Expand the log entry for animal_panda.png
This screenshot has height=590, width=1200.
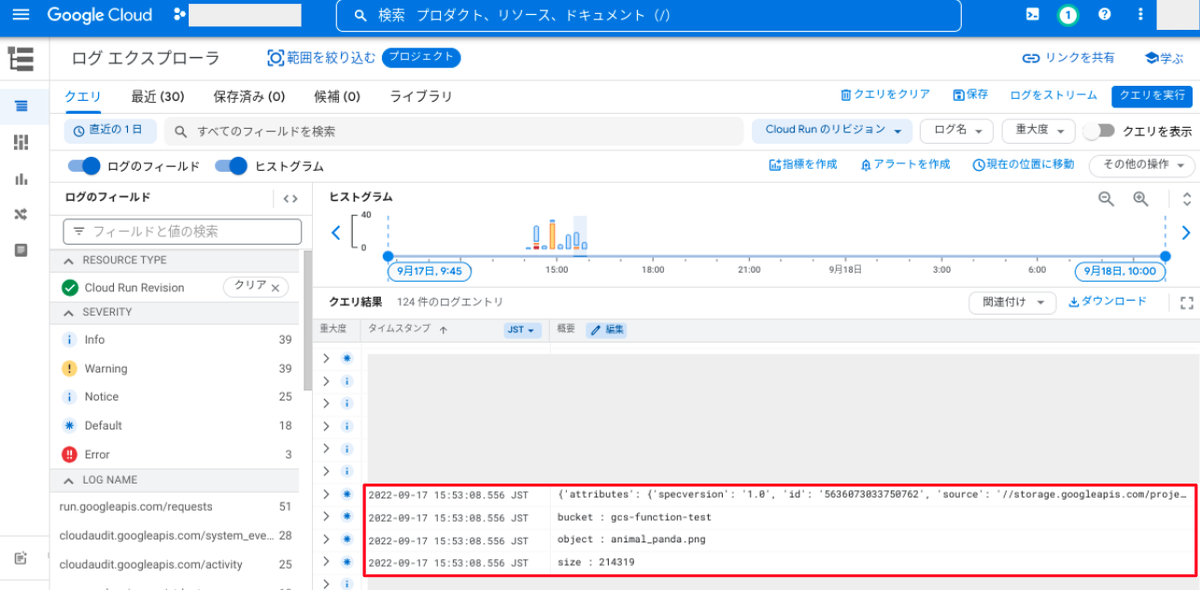326,539
